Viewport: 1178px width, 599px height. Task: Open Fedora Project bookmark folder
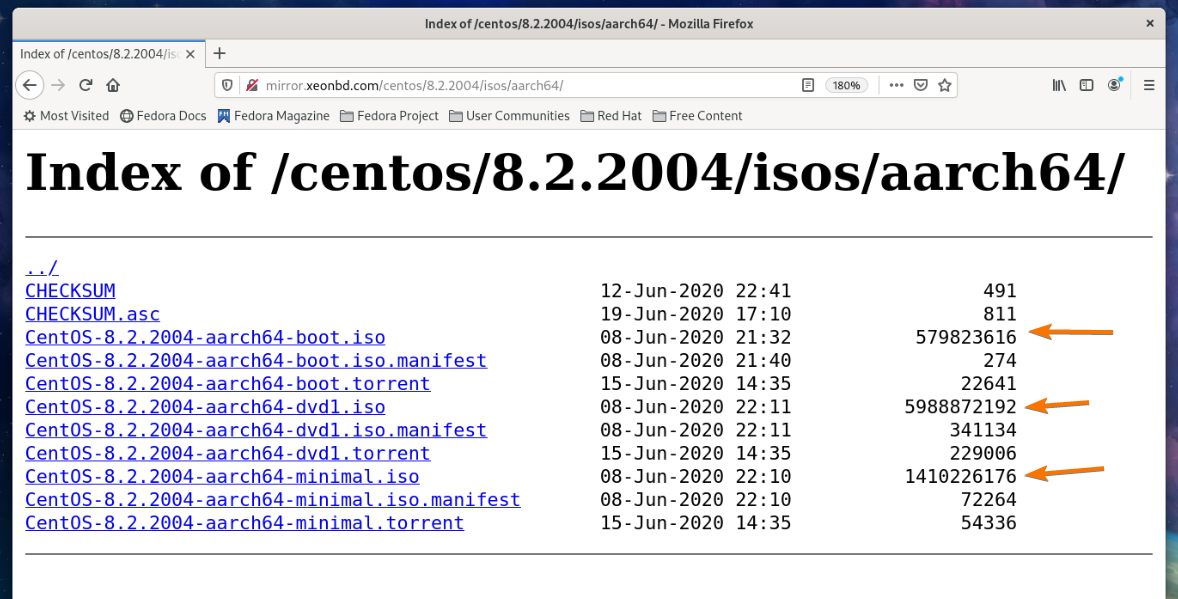click(389, 116)
